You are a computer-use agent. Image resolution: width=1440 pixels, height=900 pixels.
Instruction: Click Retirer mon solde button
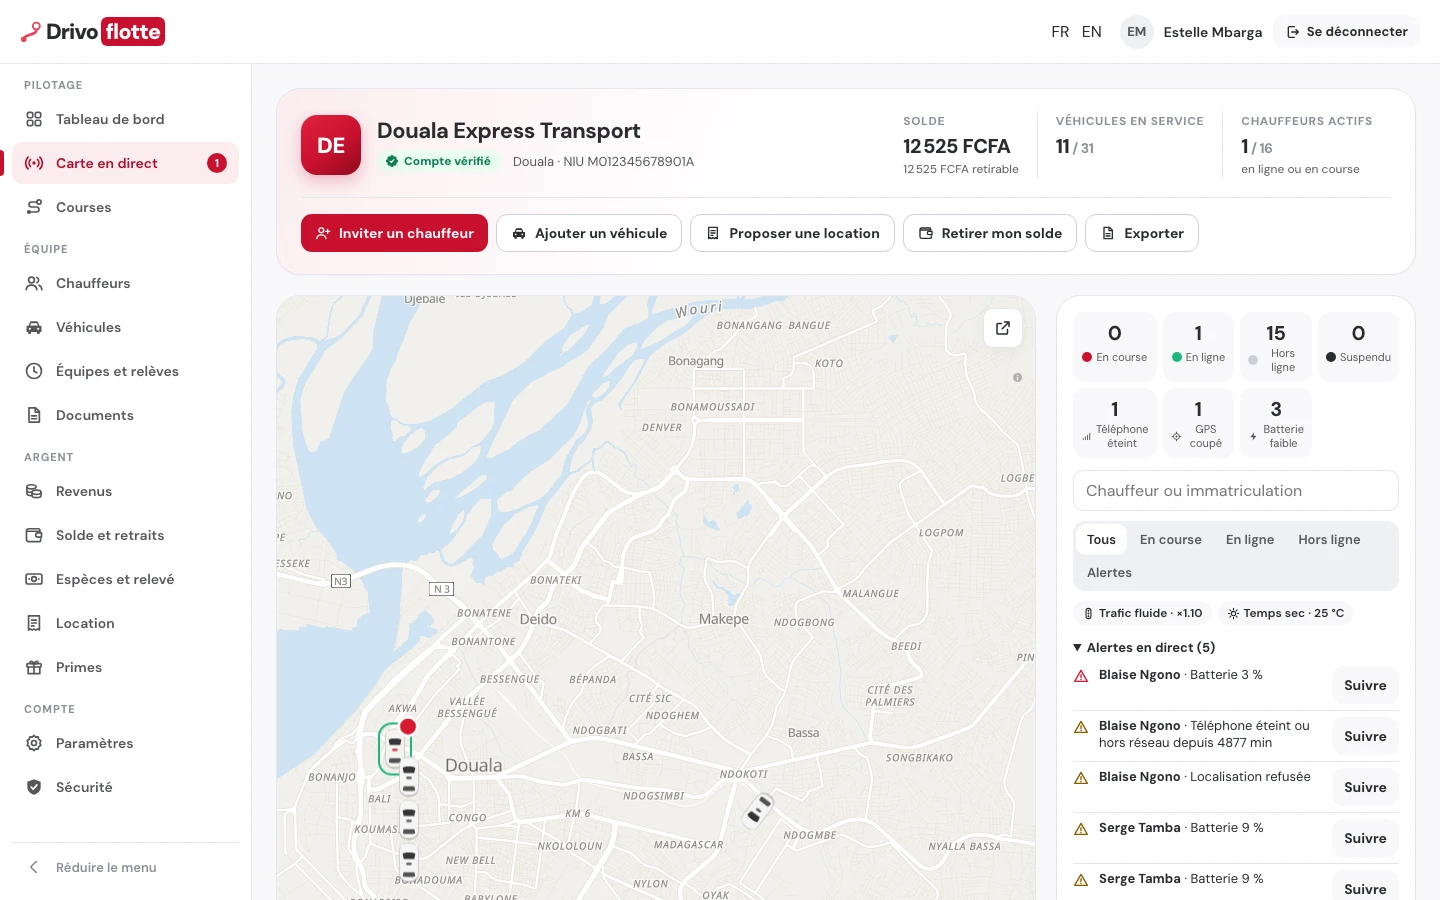tap(990, 233)
